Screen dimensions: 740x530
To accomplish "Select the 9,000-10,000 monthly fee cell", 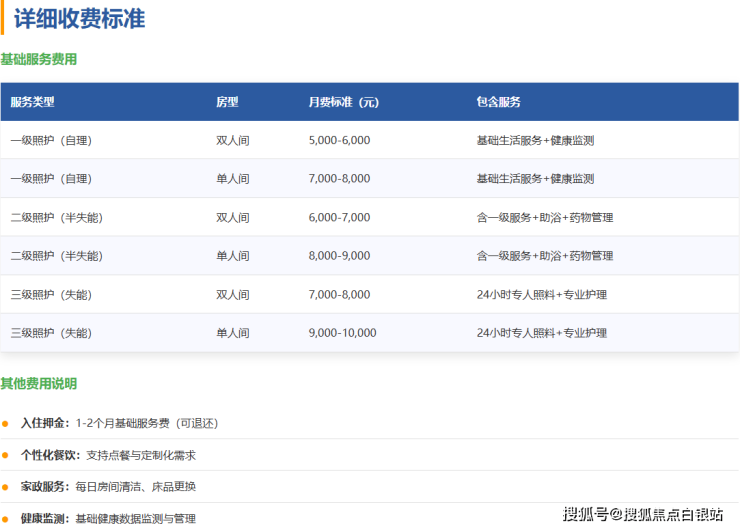I will pyautogui.click(x=342, y=333).
